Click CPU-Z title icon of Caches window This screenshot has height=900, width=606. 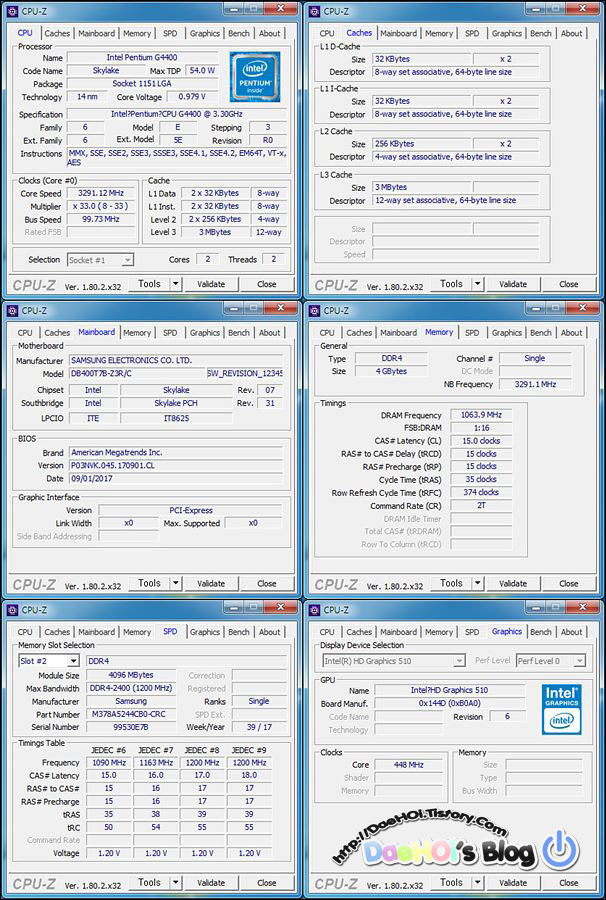tap(314, 11)
